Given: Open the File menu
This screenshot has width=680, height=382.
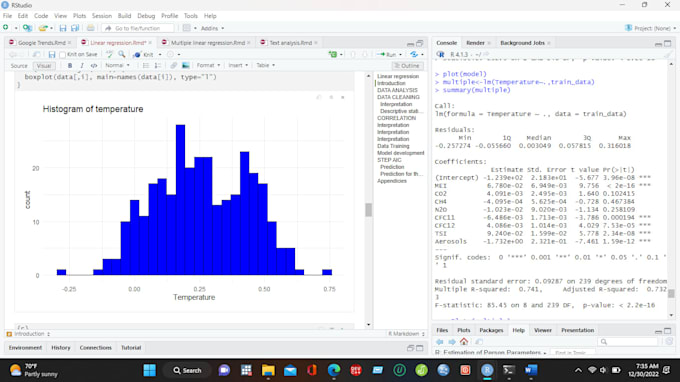Looking at the screenshot, I should [7, 16].
